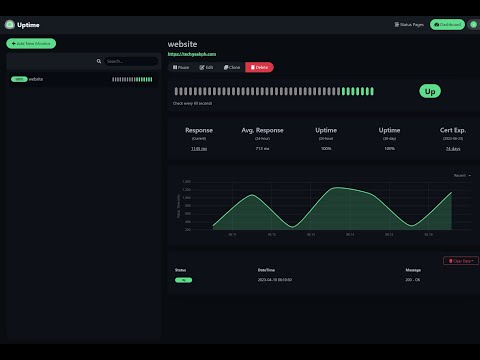Viewport: 480px width, 360px height.
Task: Click the 200 - OK message cell
Action: tap(413, 280)
